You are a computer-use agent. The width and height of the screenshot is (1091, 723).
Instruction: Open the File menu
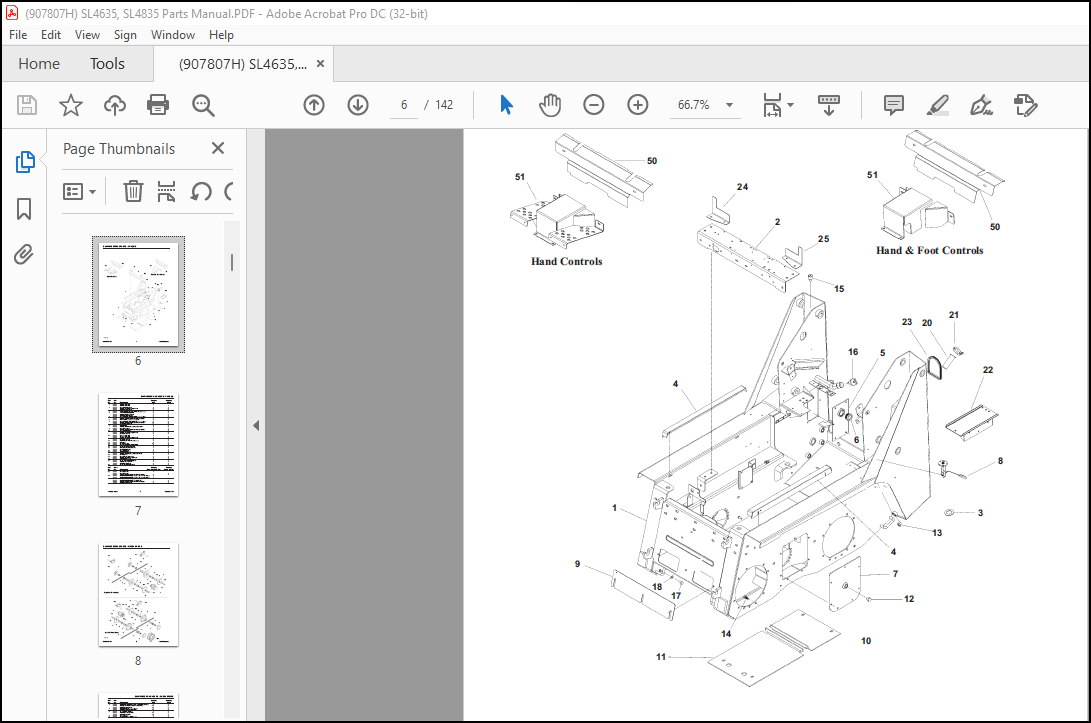(18, 35)
